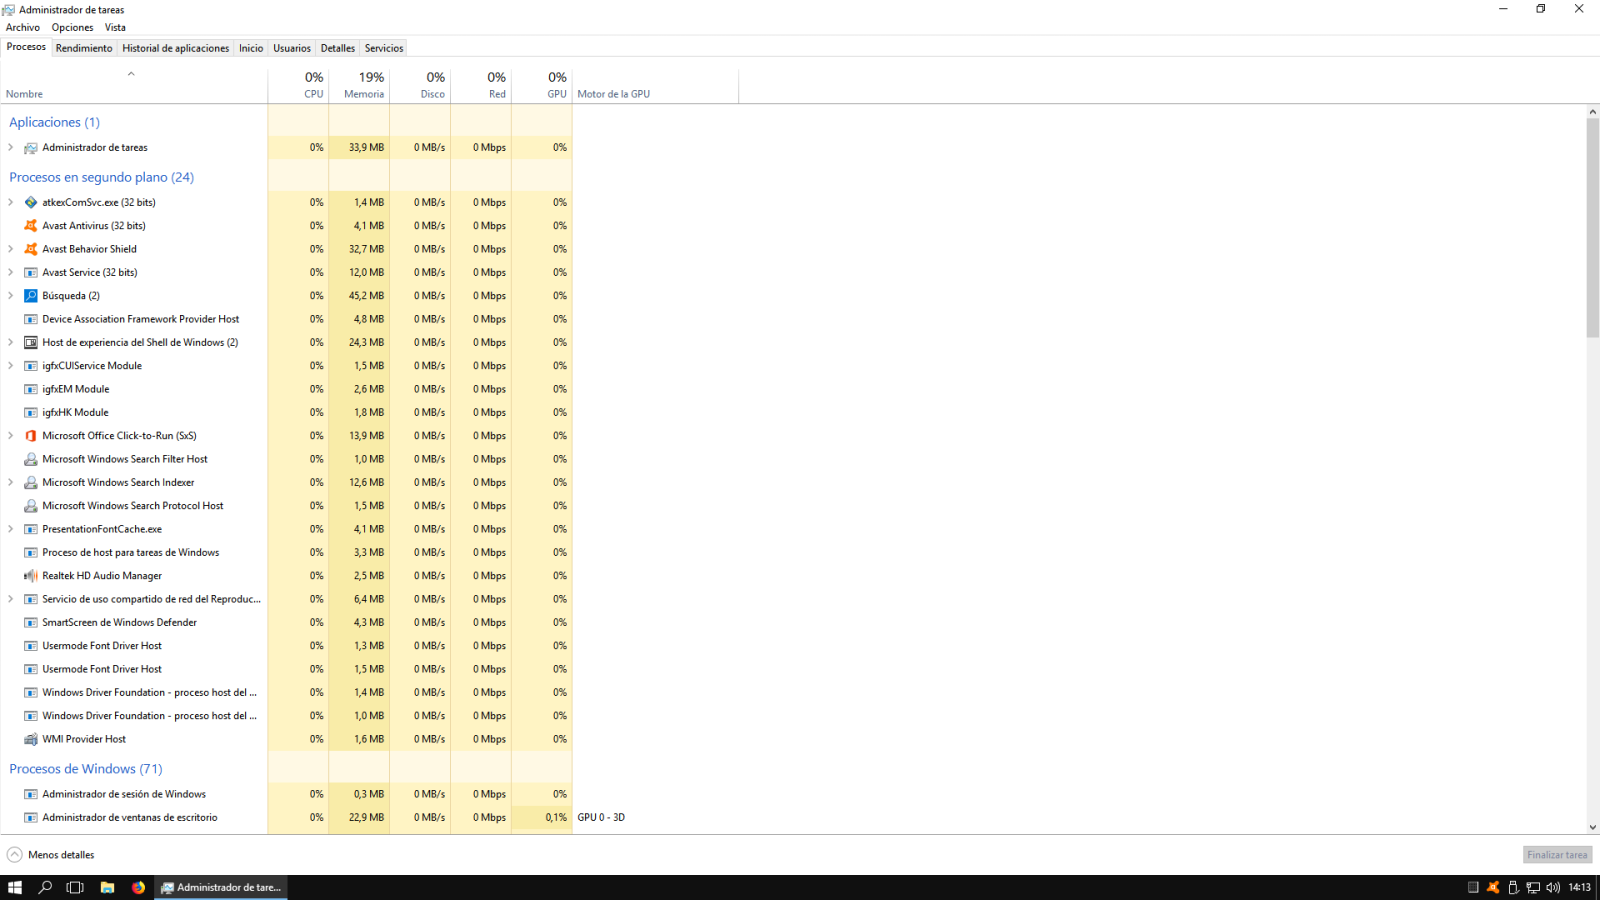Click the Administrador de tareas process icon
Screen dimensions: 1600x900
tap(31, 148)
